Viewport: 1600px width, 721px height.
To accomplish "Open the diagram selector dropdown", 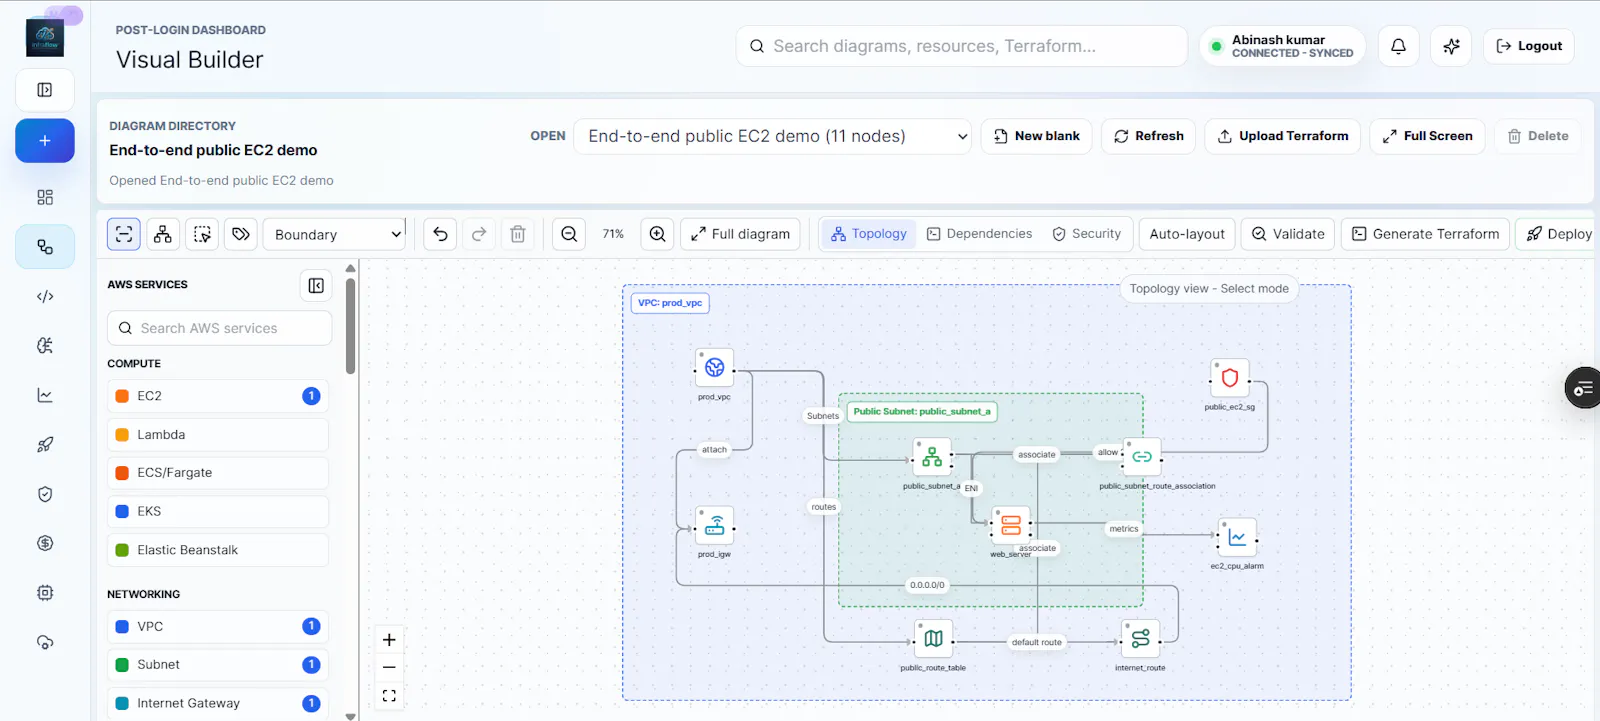I will (x=773, y=136).
